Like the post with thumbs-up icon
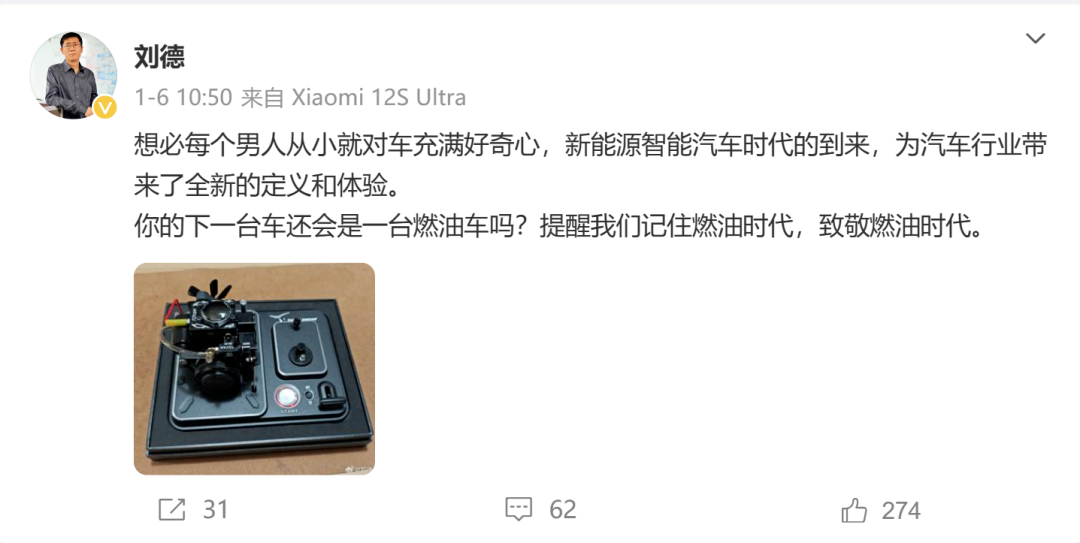This screenshot has height=543, width=1080. (x=854, y=511)
